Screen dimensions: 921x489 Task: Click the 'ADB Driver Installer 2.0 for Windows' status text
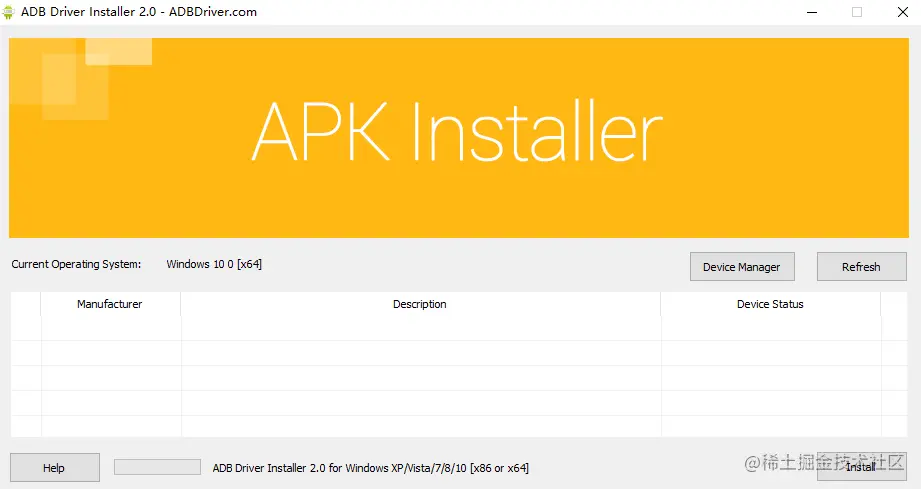pyautogui.click(x=371, y=468)
